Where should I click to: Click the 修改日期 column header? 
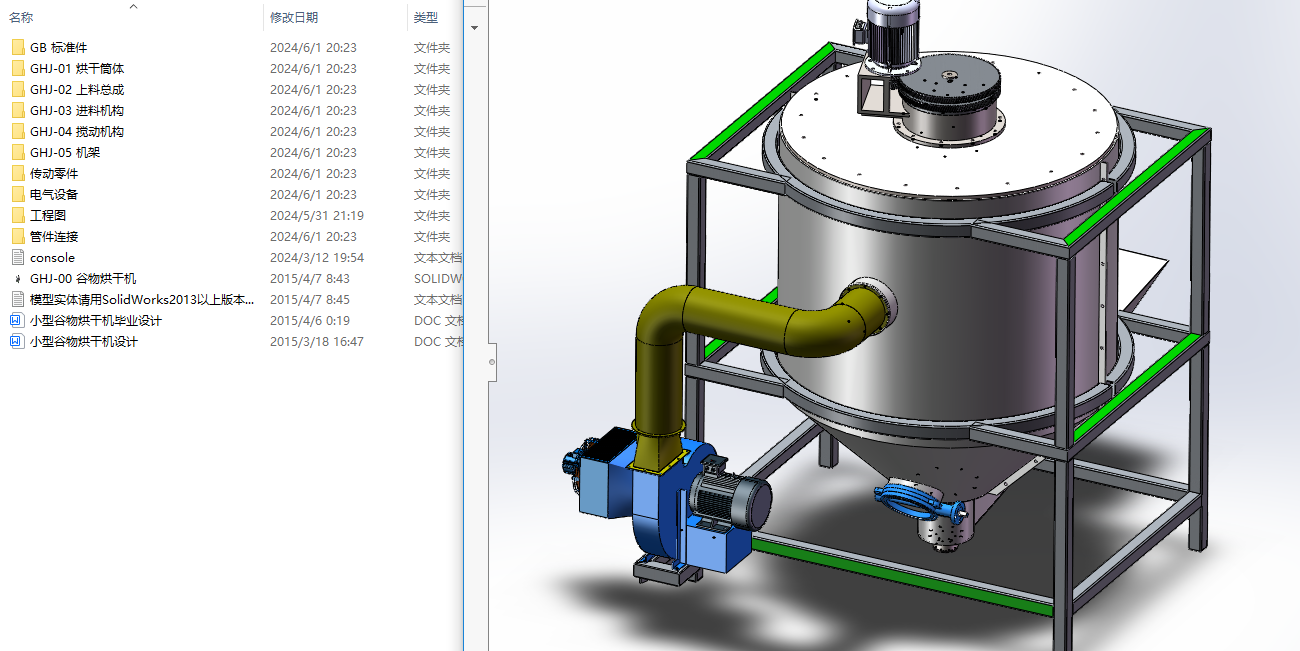[x=294, y=18]
